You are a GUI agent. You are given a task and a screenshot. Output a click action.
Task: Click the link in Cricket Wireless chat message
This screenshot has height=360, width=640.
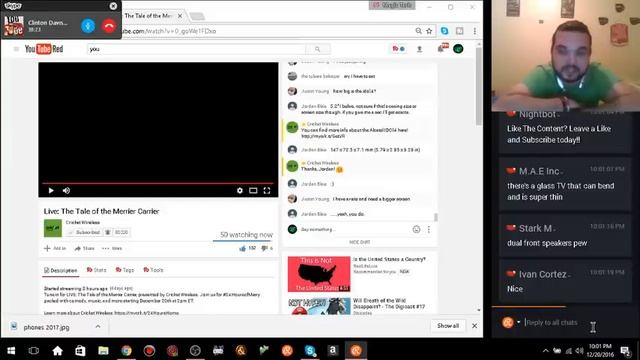click(x=323, y=136)
